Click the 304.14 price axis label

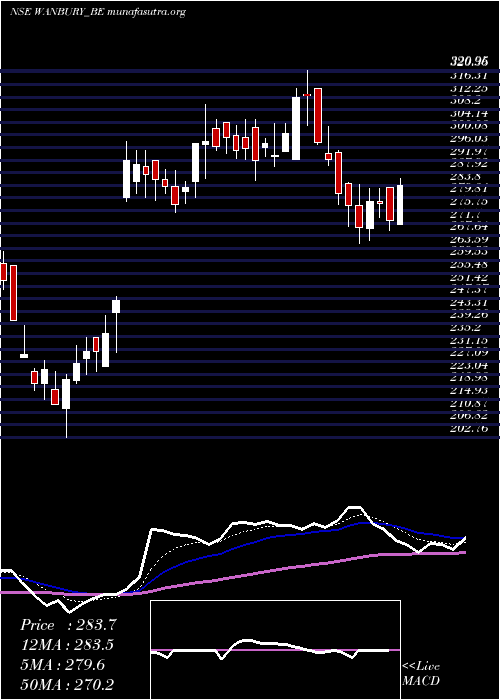[x=468, y=113]
